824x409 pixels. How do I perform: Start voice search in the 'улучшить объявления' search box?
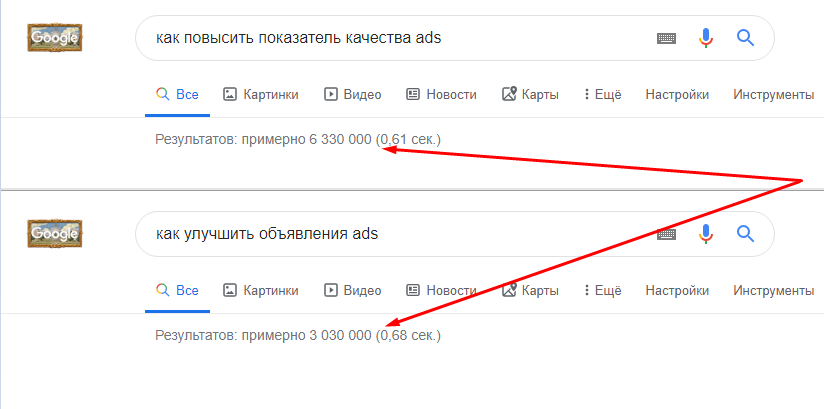[x=706, y=234]
